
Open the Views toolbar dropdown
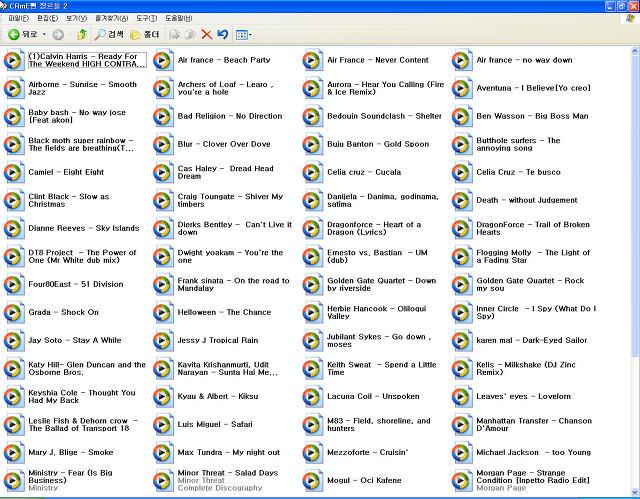coord(244,35)
